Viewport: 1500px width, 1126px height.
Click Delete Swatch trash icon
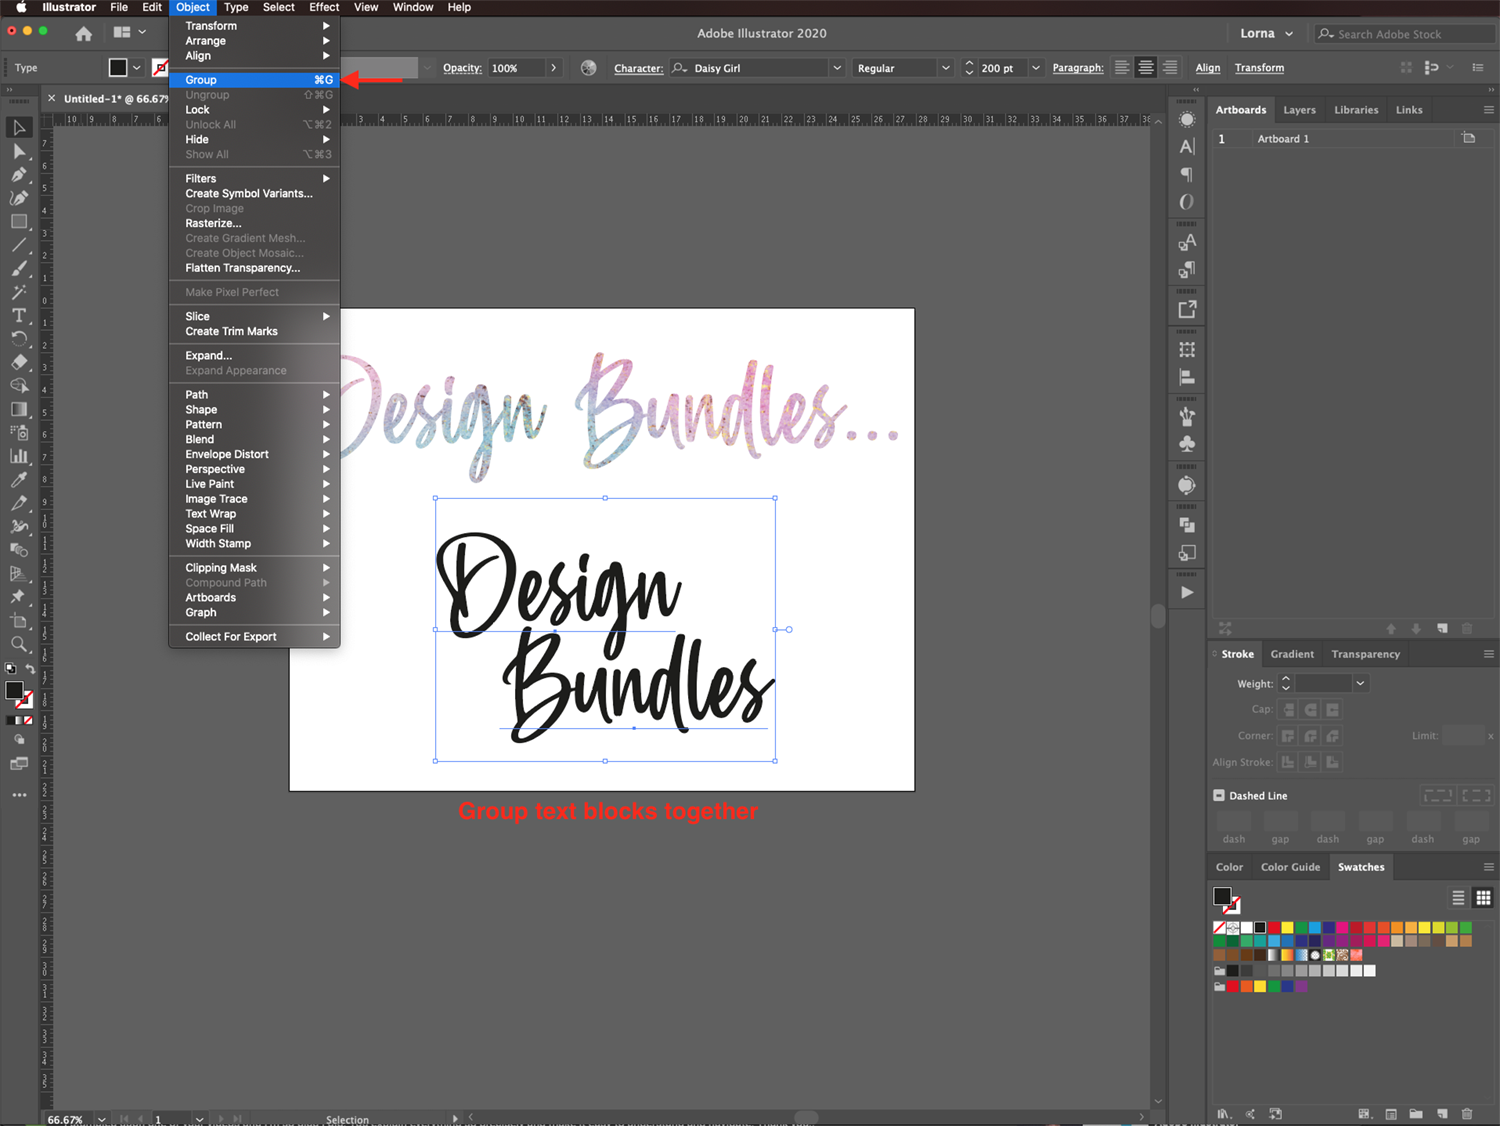(x=1467, y=1113)
